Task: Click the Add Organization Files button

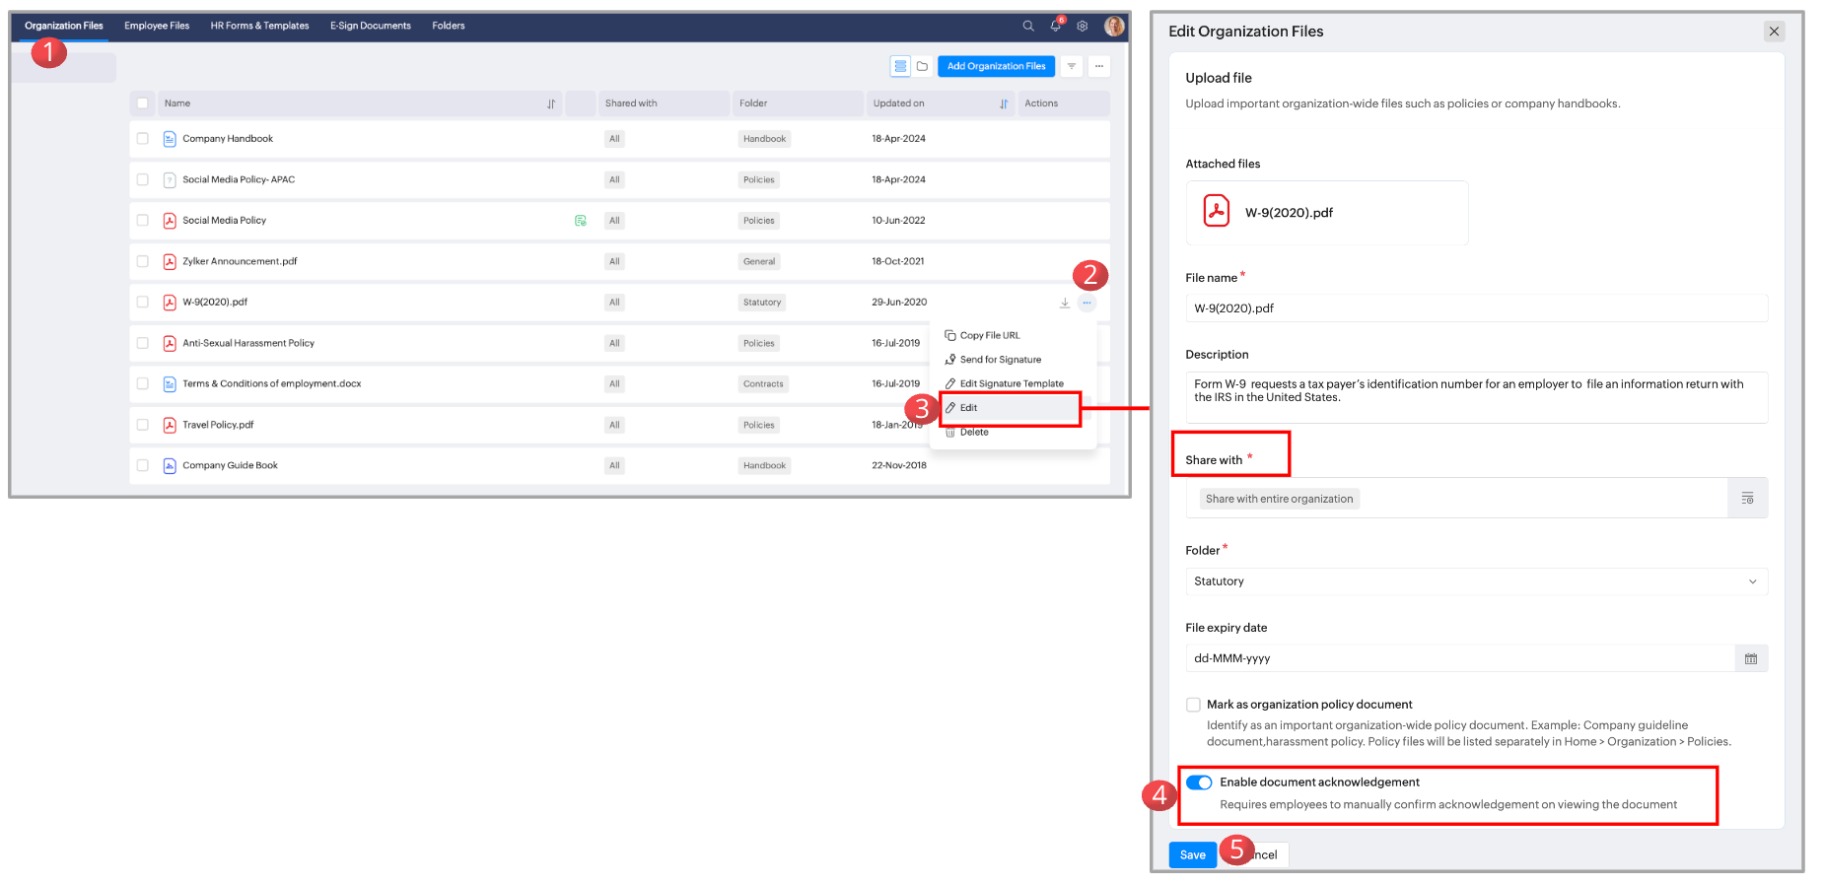Action: tap(996, 66)
